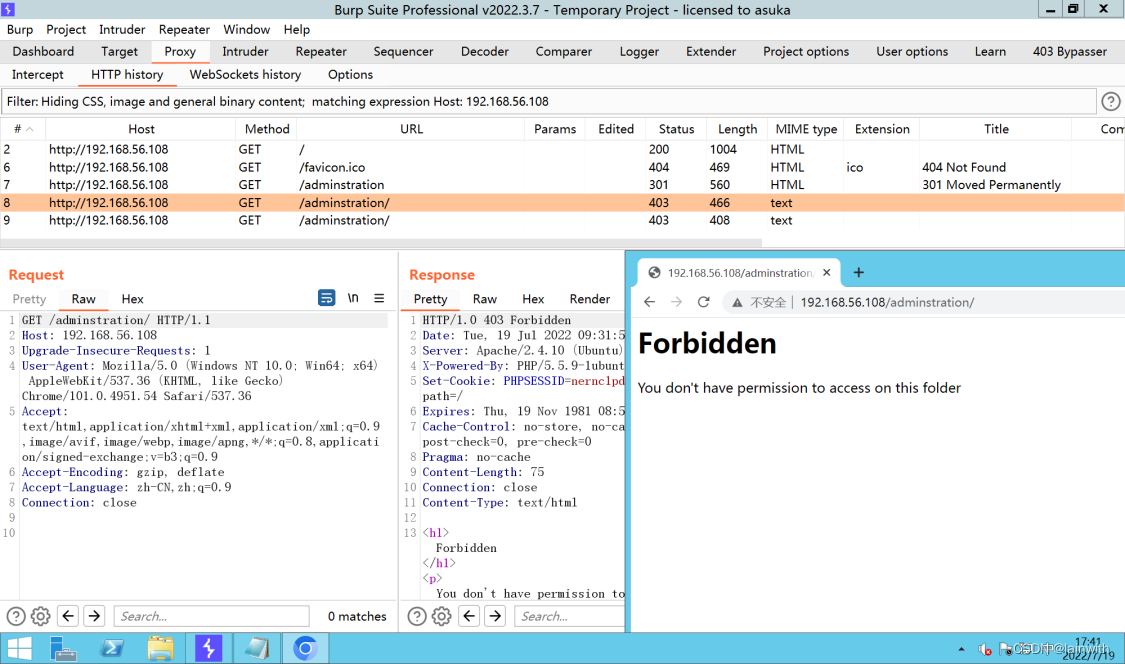Open the WebSockets history sub-tab
The width and height of the screenshot is (1125, 664).
click(245, 75)
